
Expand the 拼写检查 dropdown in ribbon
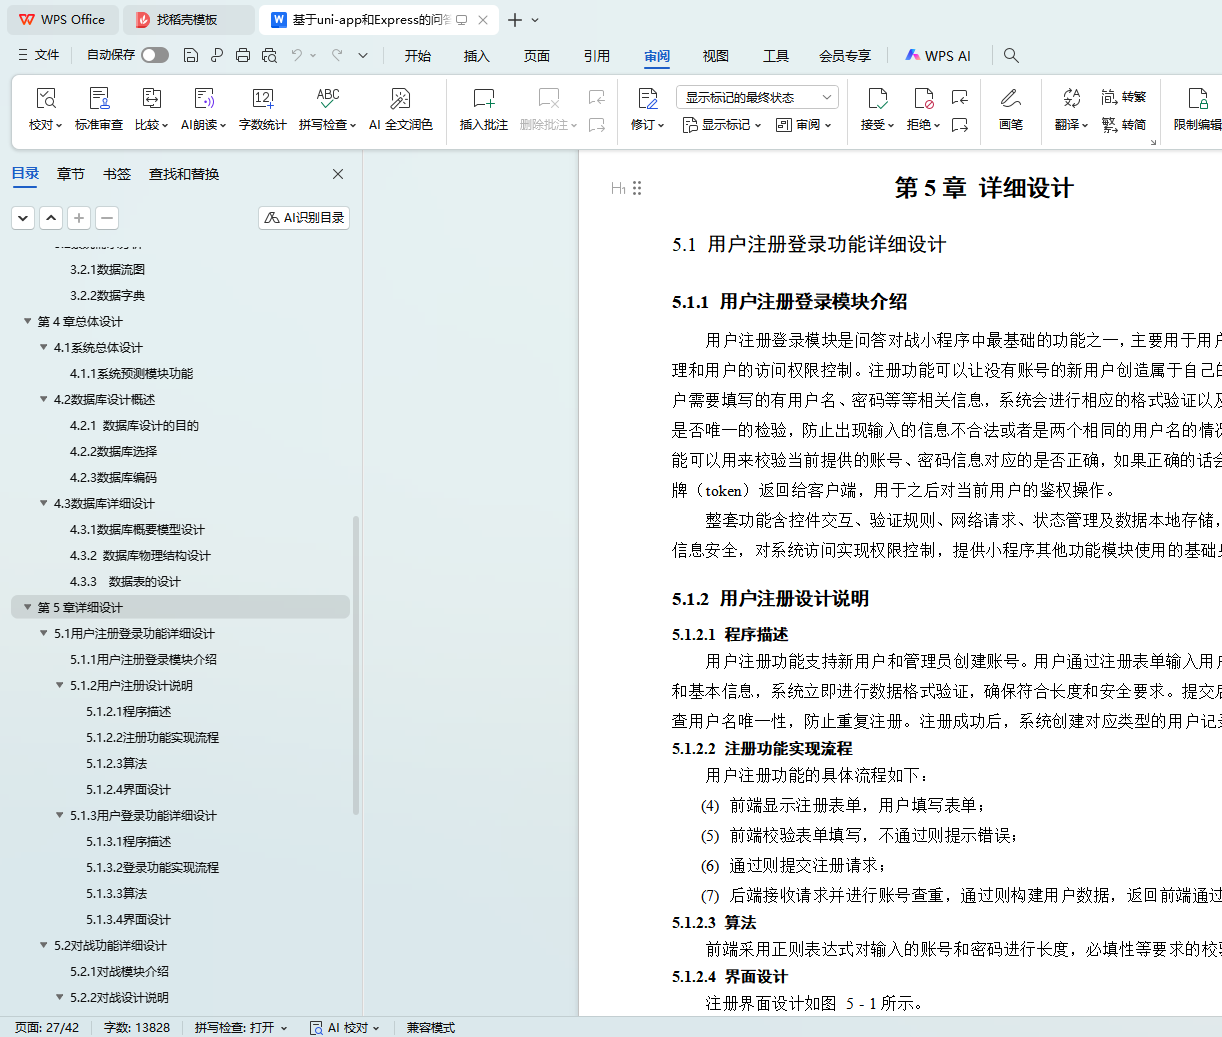pyautogui.click(x=353, y=125)
